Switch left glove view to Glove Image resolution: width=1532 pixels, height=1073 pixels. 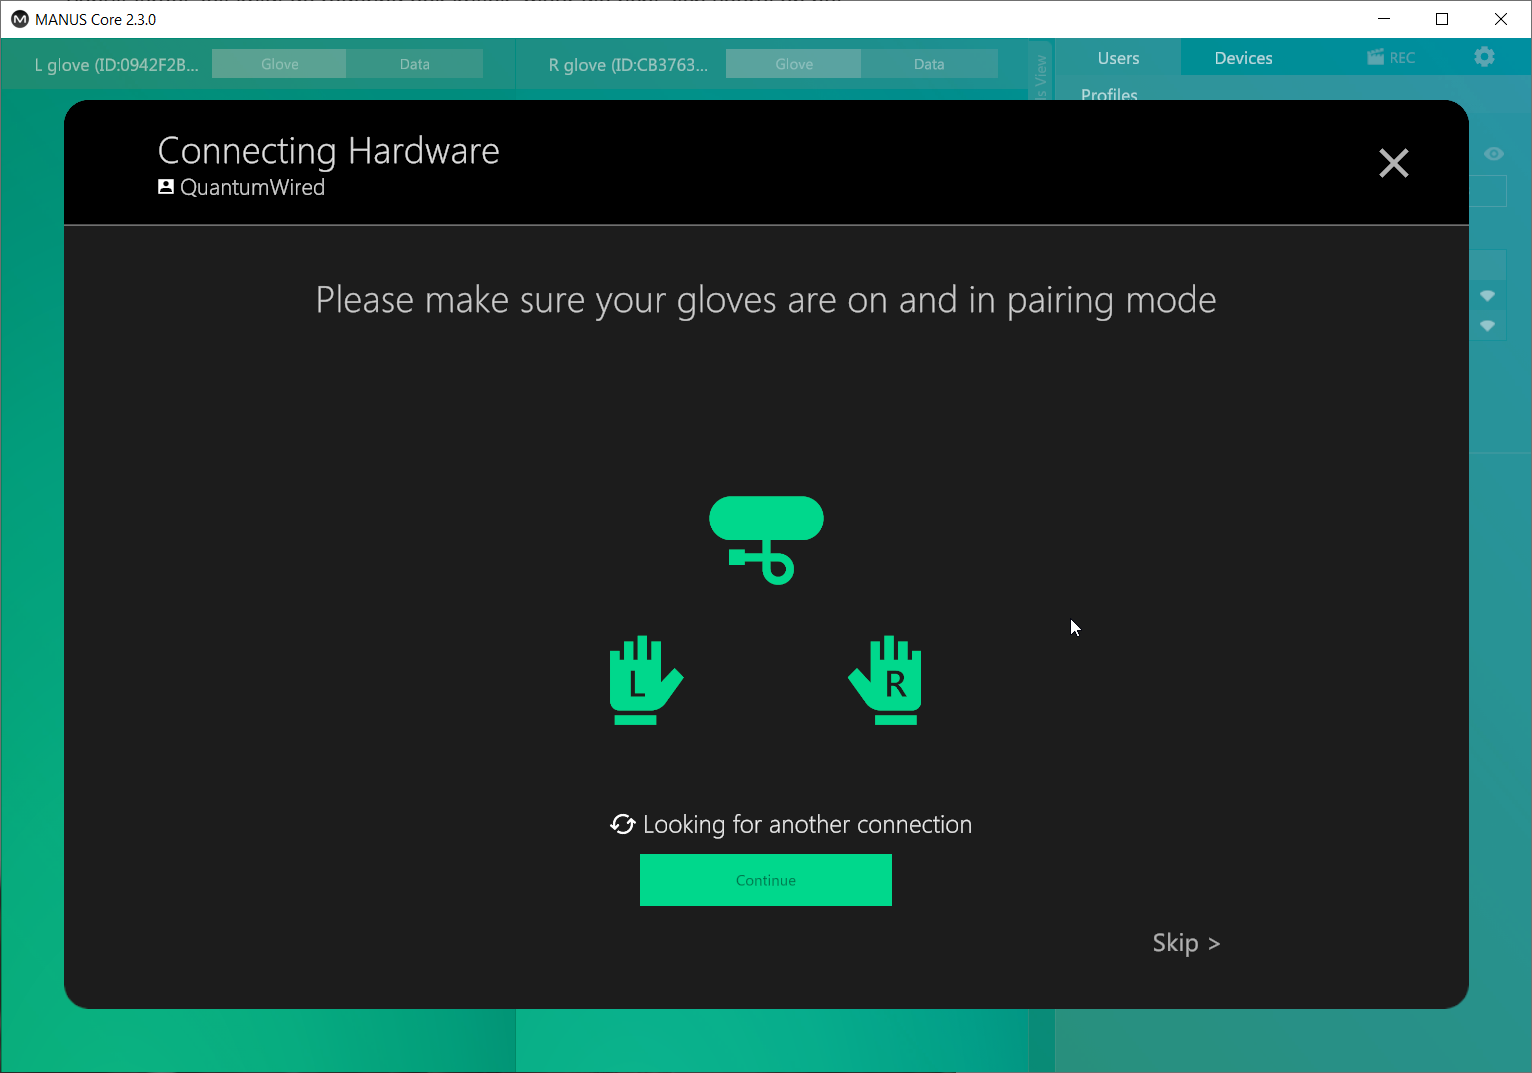[x=279, y=64]
